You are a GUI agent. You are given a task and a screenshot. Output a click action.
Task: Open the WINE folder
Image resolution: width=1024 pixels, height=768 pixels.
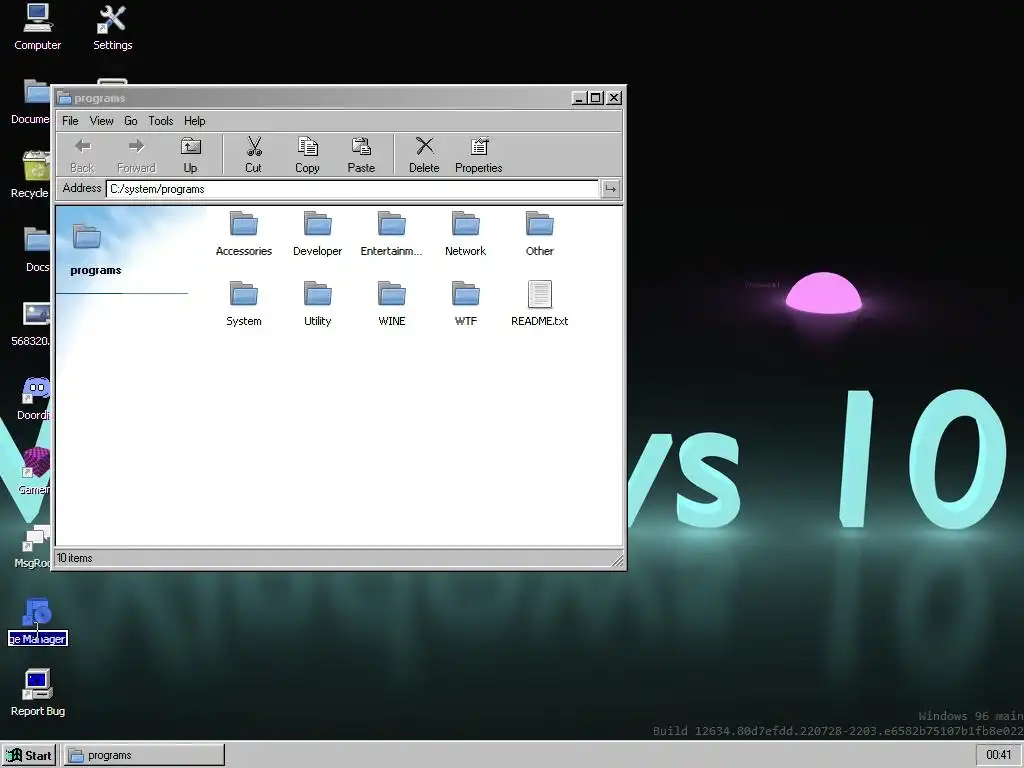[x=392, y=303]
